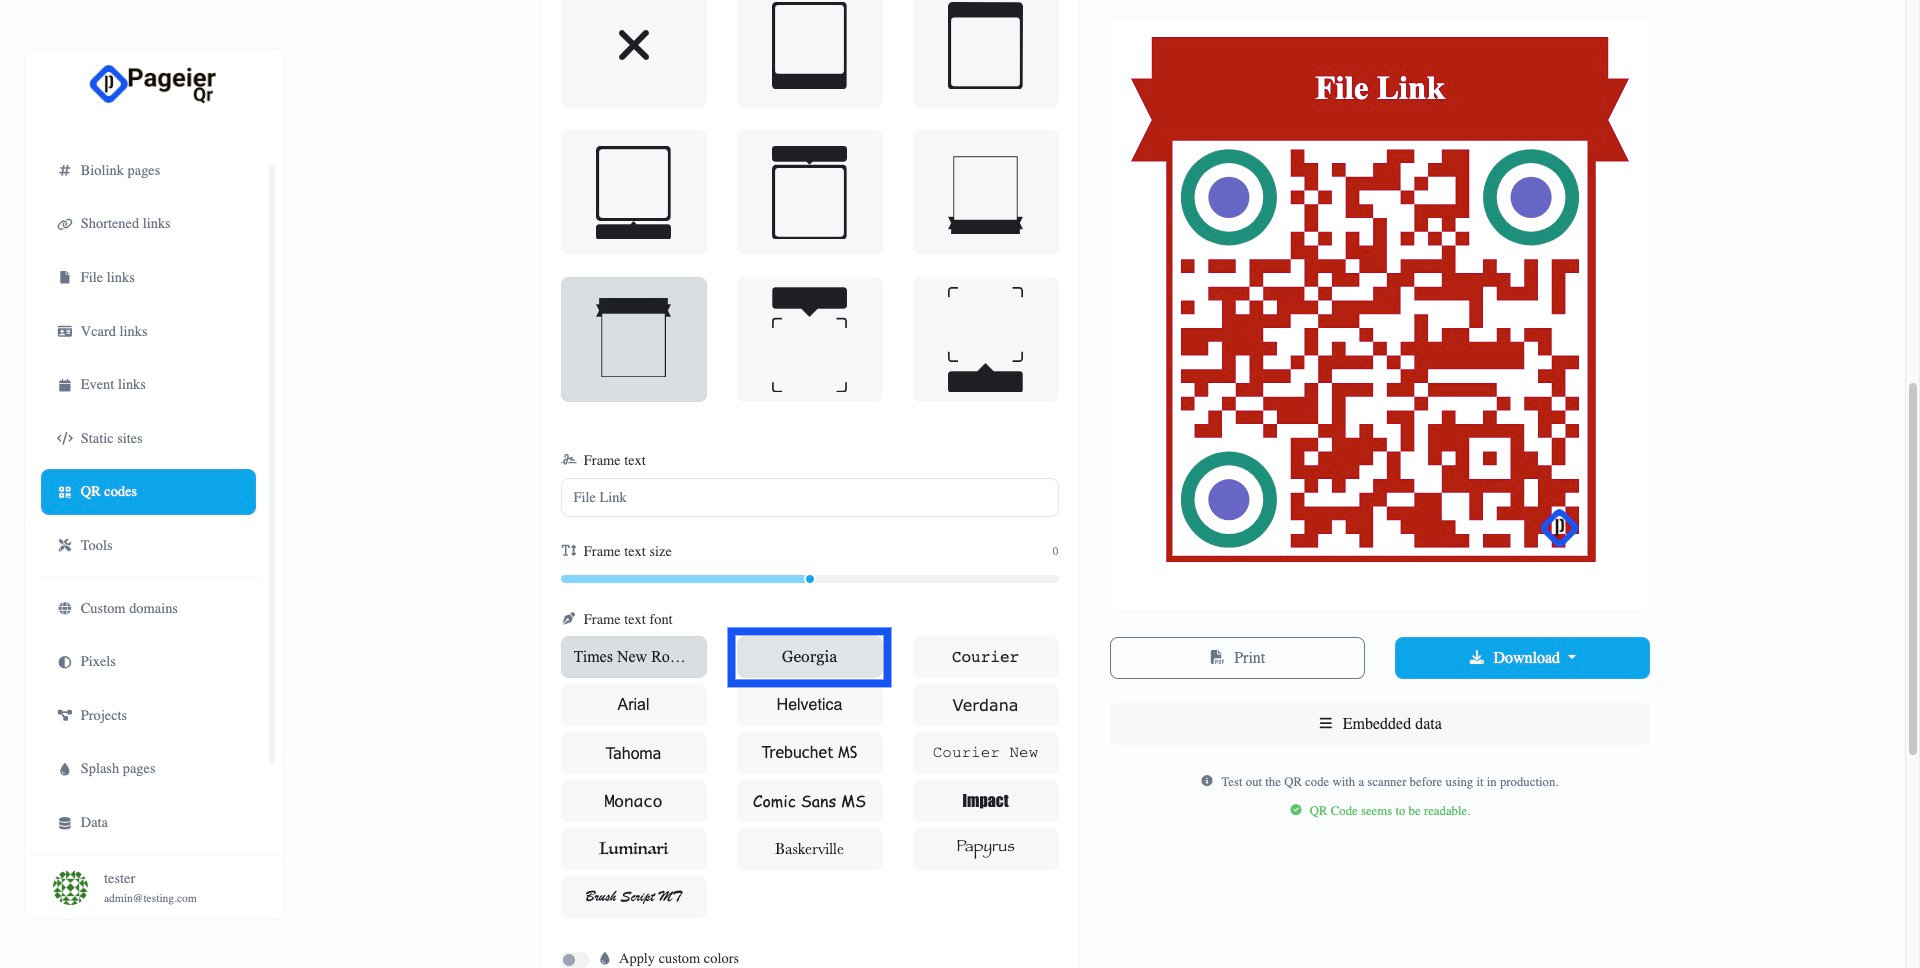Screen dimensions: 1920x968
Task: Select the frame with thick bottom border
Action: 809,48
